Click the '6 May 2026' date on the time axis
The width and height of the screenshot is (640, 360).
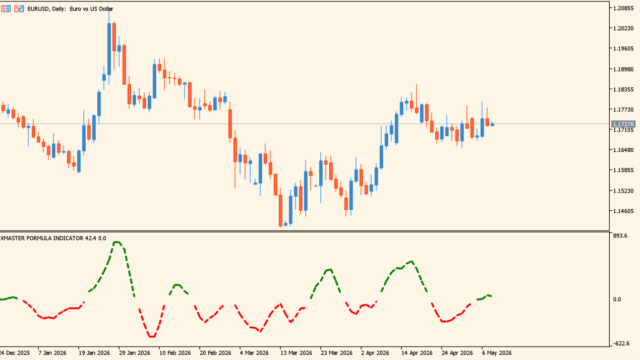[496, 353]
